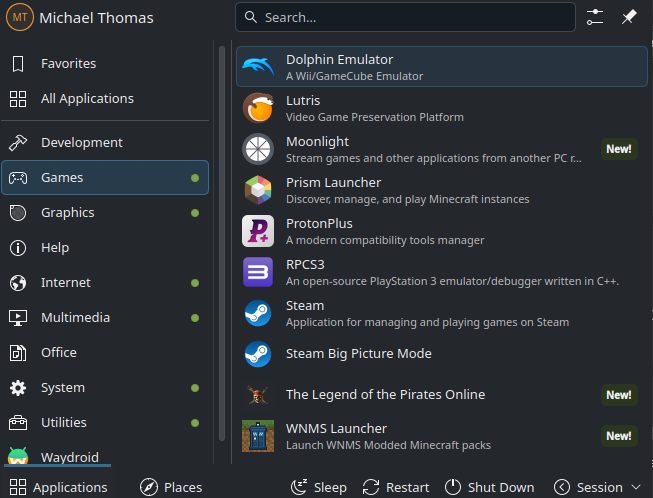This screenshot has width=653, height=498.
Task: Click the Michael Thomas user name
Action: point(96,18)
